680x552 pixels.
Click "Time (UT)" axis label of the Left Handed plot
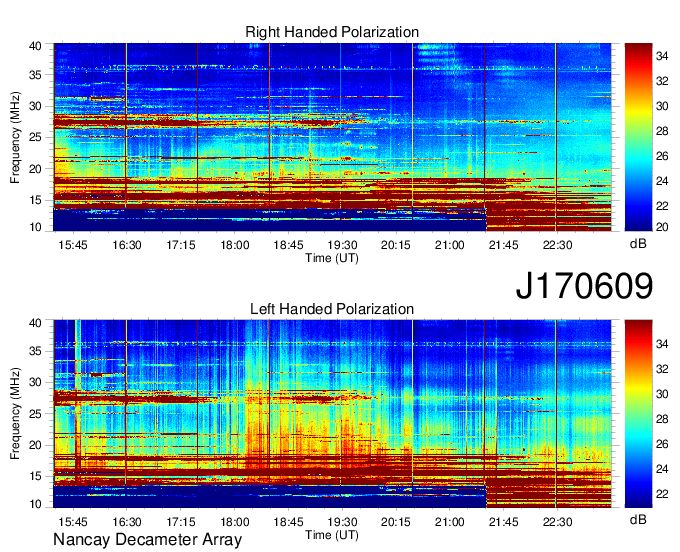(332, 535)
